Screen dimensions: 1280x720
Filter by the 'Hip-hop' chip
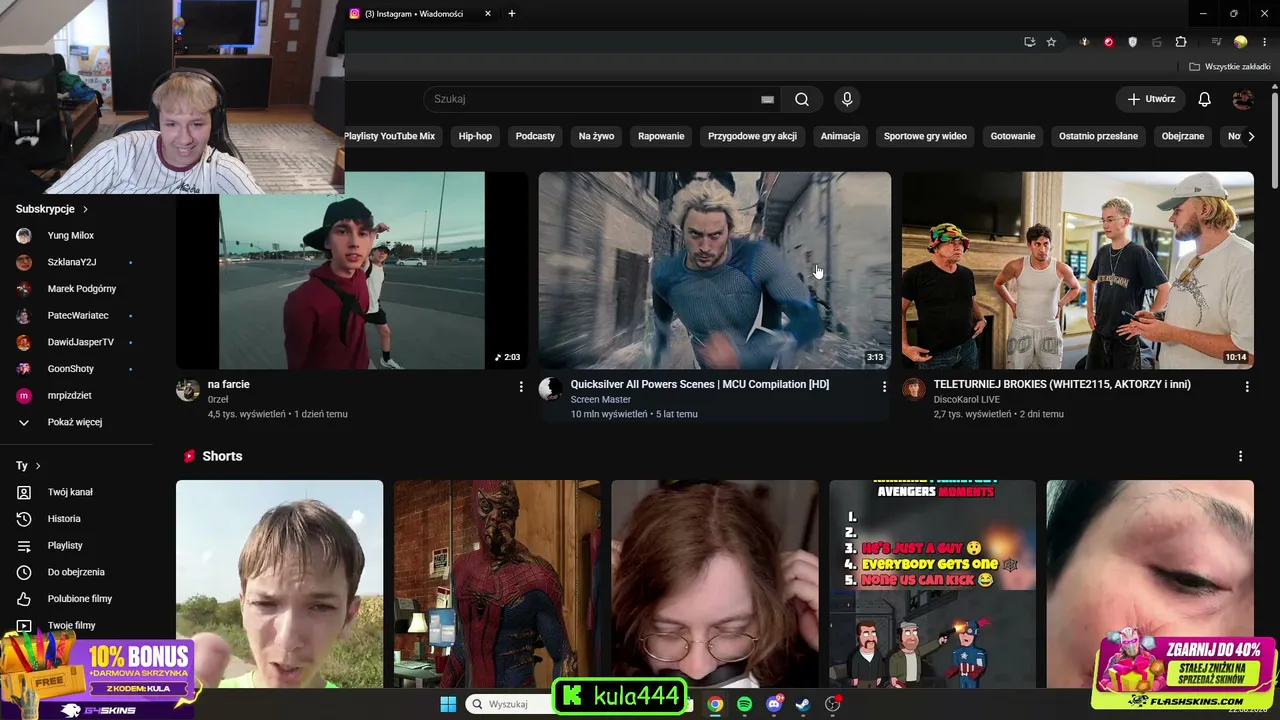pos(475,136)
